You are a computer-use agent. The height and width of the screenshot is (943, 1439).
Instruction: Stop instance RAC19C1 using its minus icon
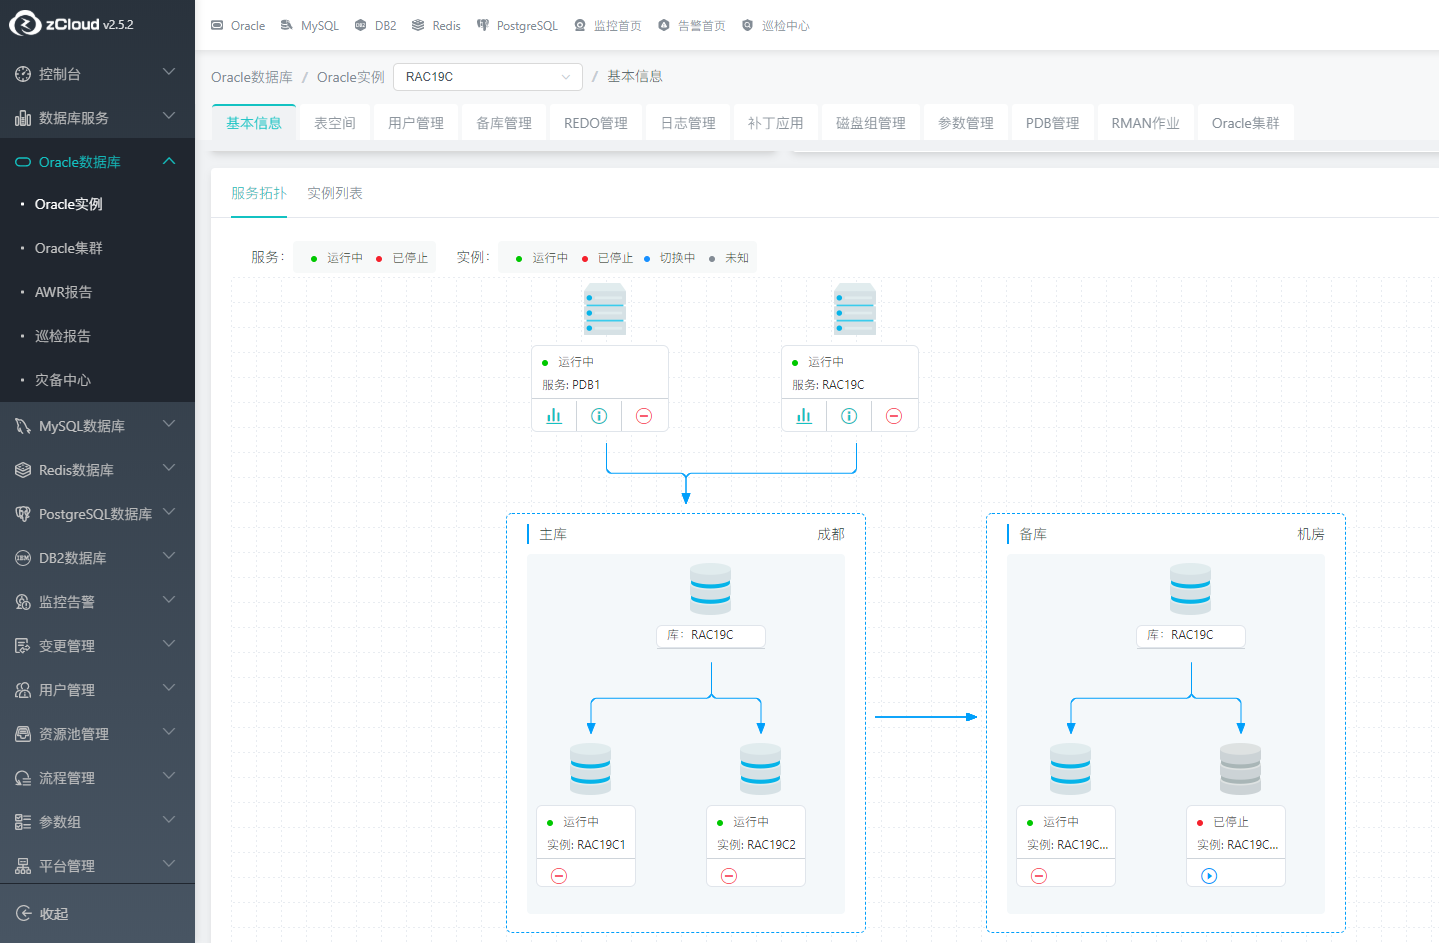pos(559,876)
